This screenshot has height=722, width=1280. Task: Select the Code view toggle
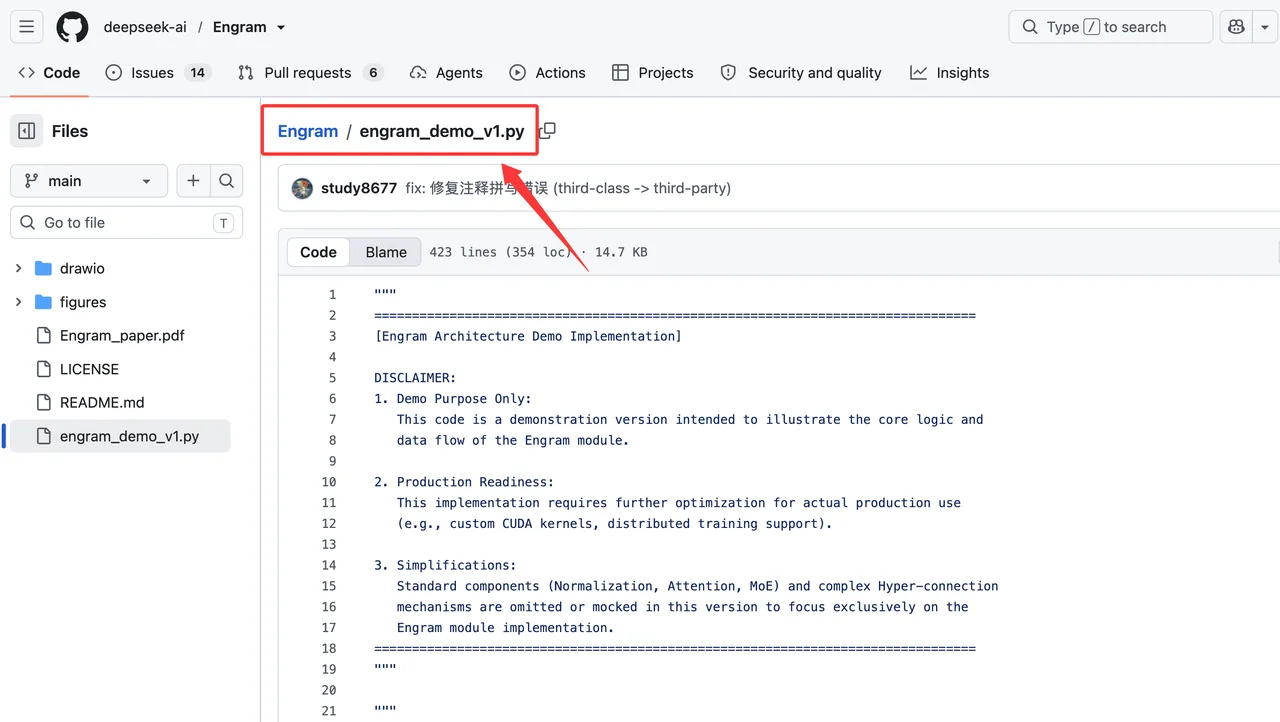coord(318,252)
